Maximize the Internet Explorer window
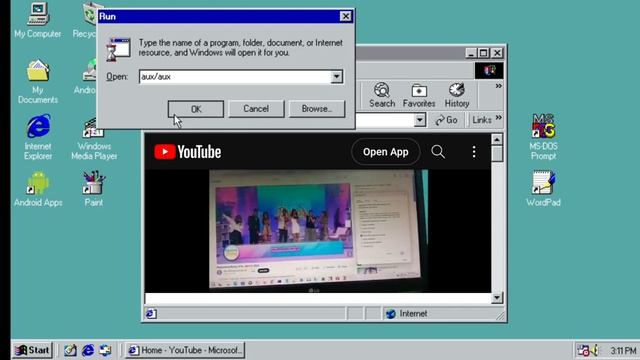This screenshot has height=360, width=640. click(x=483, y=53)
